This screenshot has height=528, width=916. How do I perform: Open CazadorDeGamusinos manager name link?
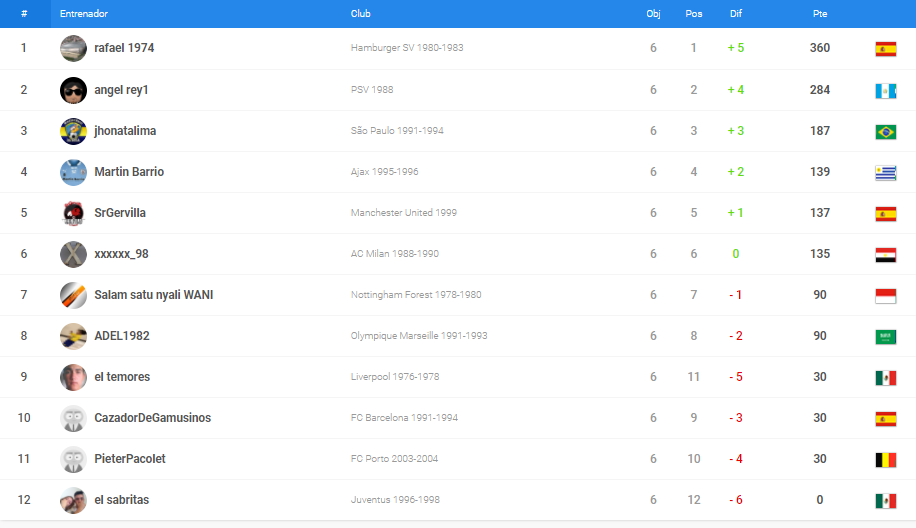pyautogui.click(x=152, y=418)
